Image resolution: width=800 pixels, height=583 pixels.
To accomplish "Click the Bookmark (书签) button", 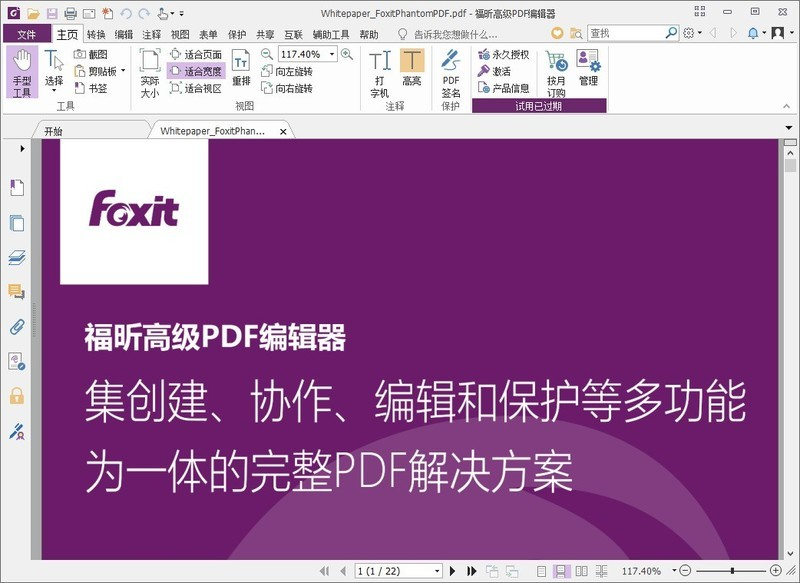I will pos(90,88).
